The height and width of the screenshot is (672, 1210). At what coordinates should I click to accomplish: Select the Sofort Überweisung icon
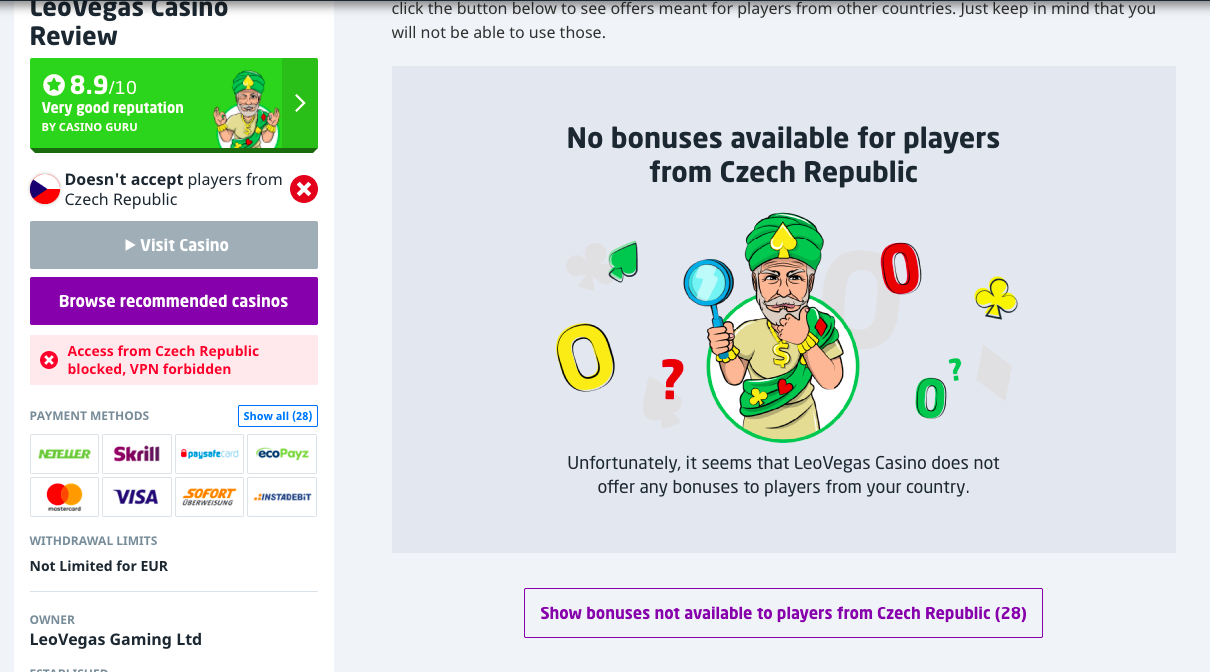(209, 496)
